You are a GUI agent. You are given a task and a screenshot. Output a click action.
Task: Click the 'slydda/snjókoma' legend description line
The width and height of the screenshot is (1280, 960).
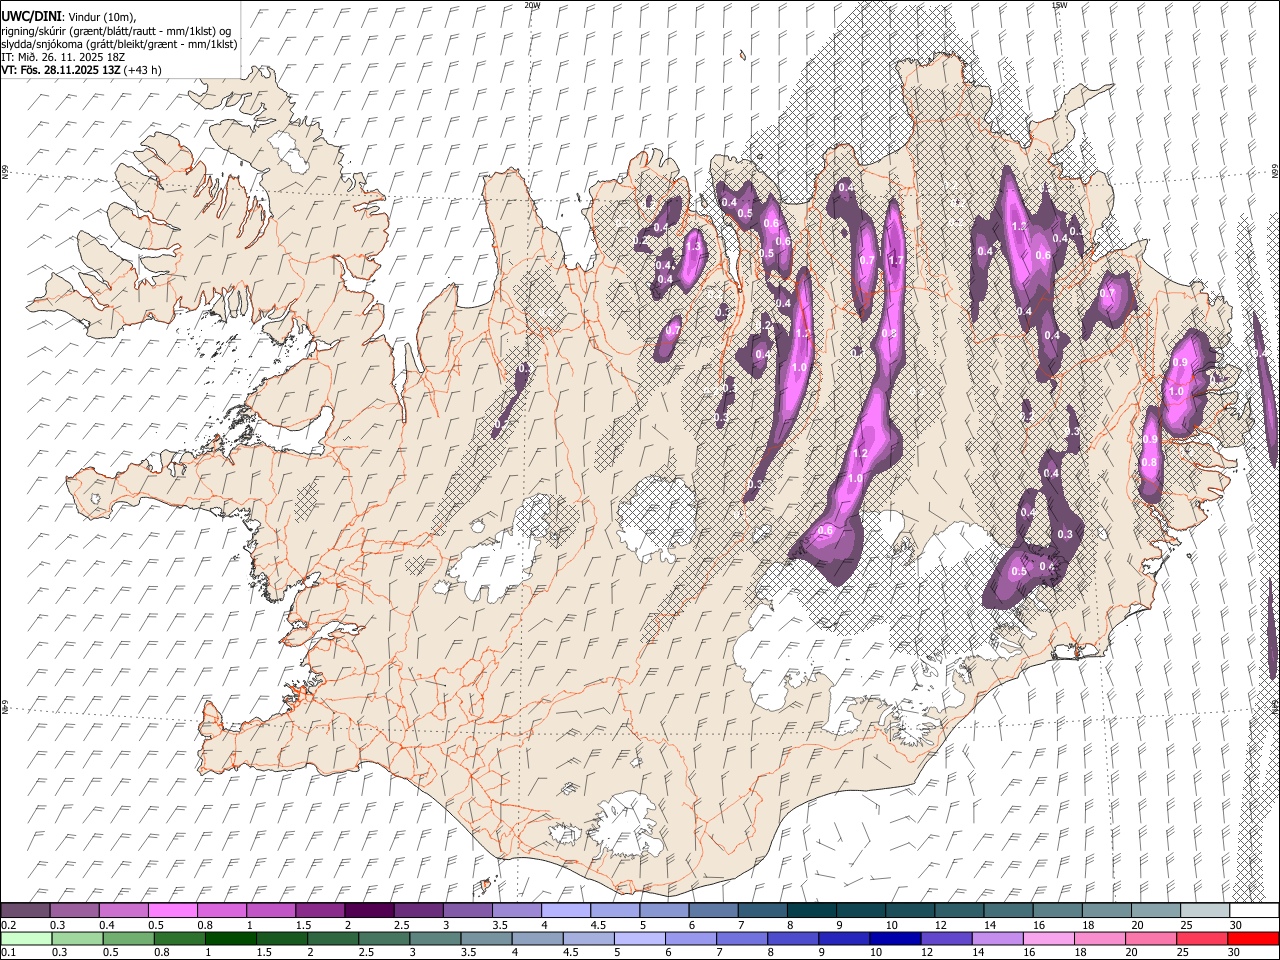[x=119, y=44]
